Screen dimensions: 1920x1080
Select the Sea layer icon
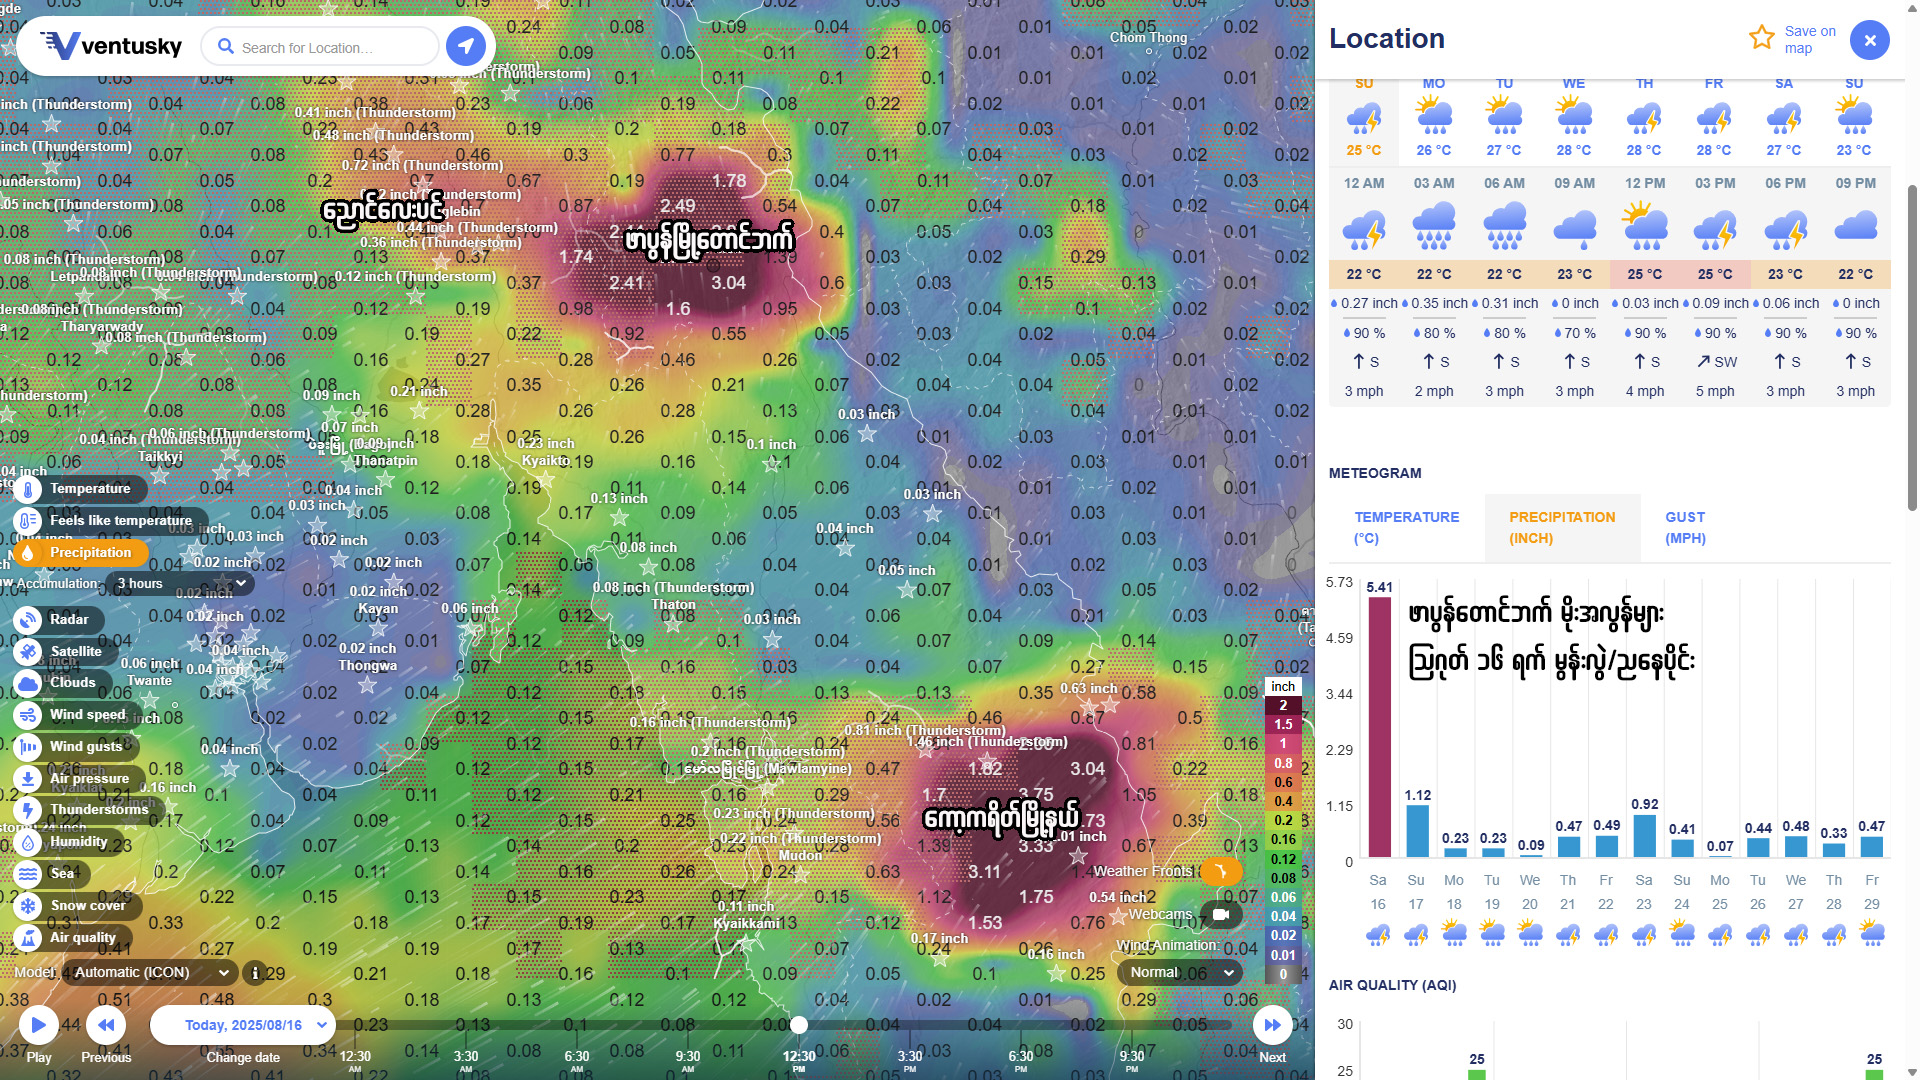pyautogui.click(x=28, y=874)
